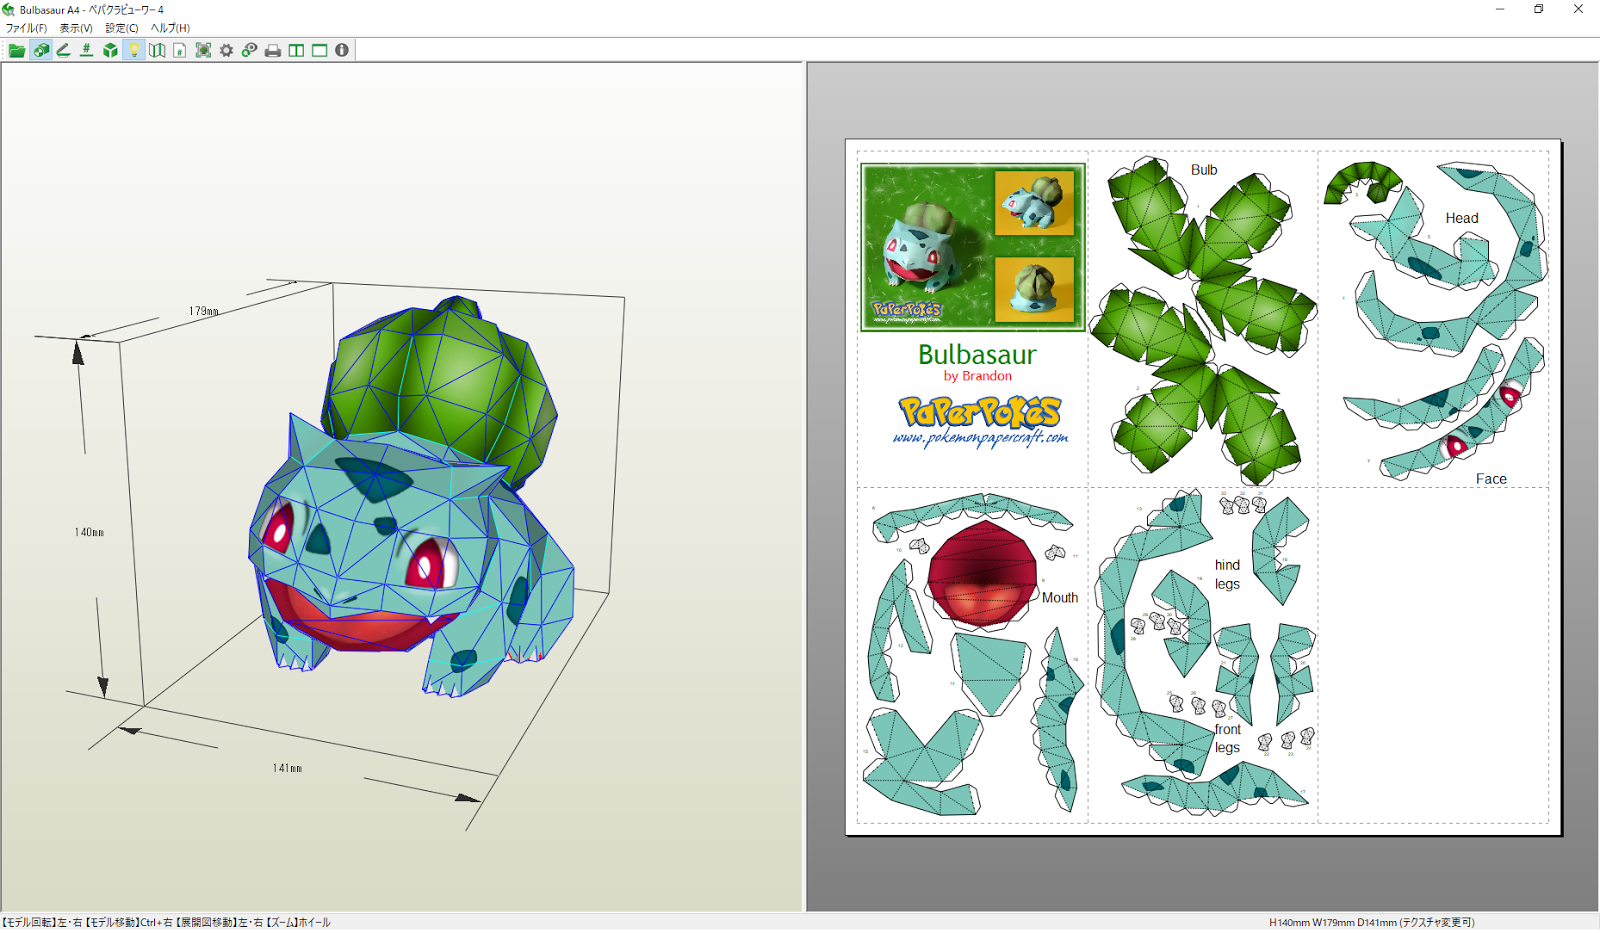Click the 'front legs' label
The width and height of the screenshot is (1600, 933).
pyautogui.click(x=1227, y=738)
